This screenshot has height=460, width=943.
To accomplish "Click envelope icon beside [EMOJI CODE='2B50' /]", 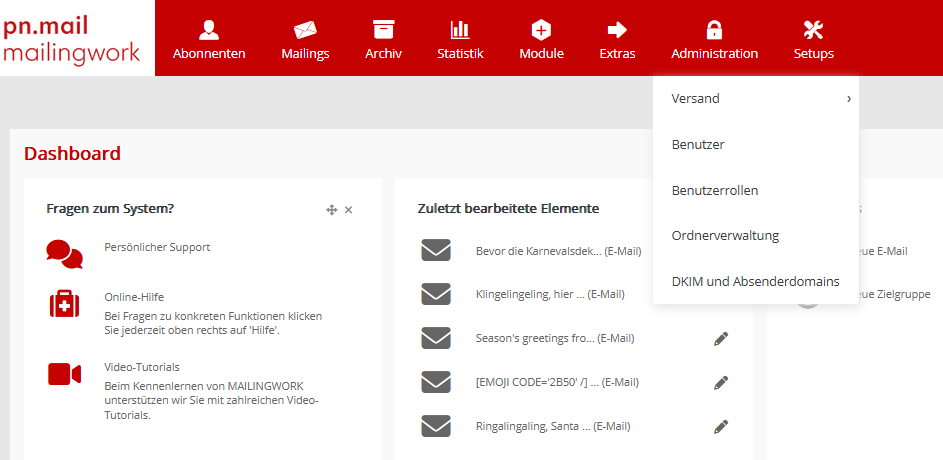I will [x=436, y=382].
